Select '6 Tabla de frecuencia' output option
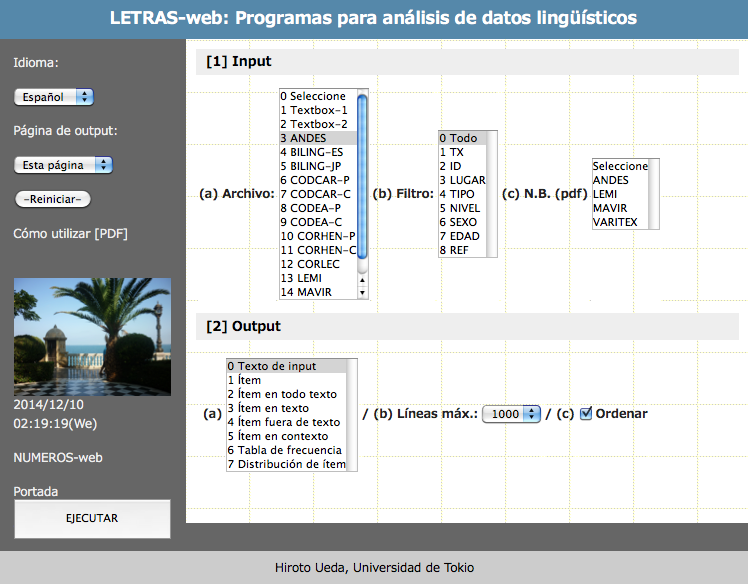The height and width of the screenshot is (584, 748). 286,450
